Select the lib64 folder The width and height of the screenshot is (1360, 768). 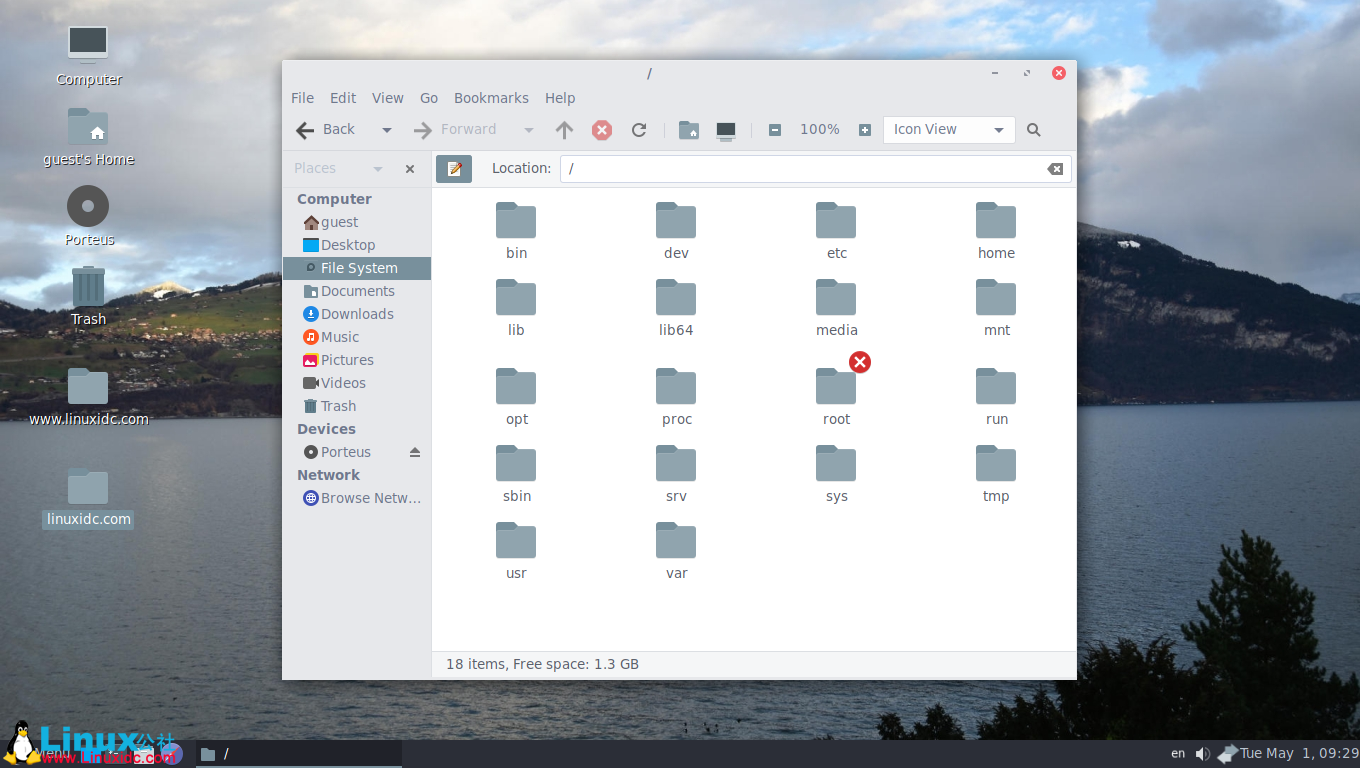676,308
